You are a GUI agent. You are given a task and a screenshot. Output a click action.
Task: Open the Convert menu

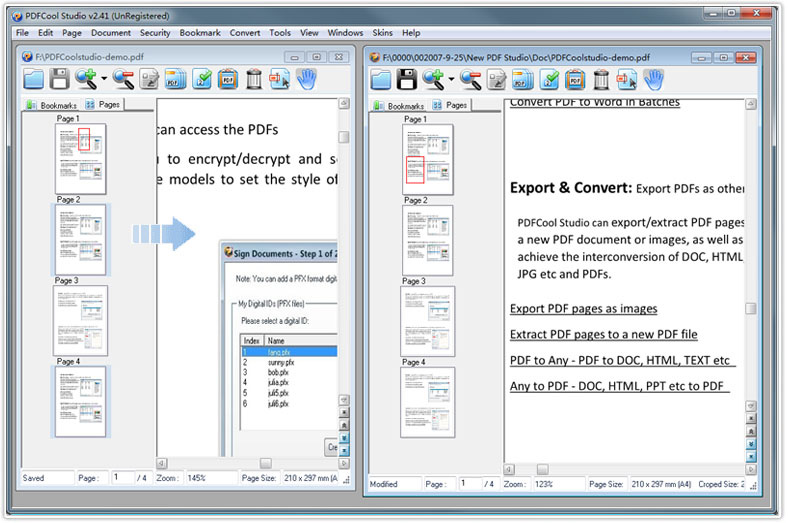(x=245, y=33)
